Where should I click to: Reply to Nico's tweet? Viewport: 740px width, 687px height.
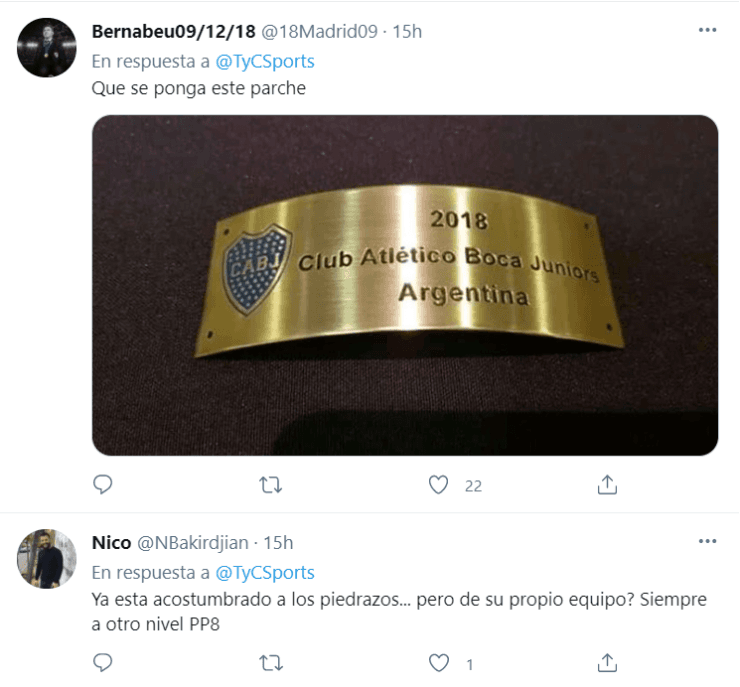pos(102,663)
